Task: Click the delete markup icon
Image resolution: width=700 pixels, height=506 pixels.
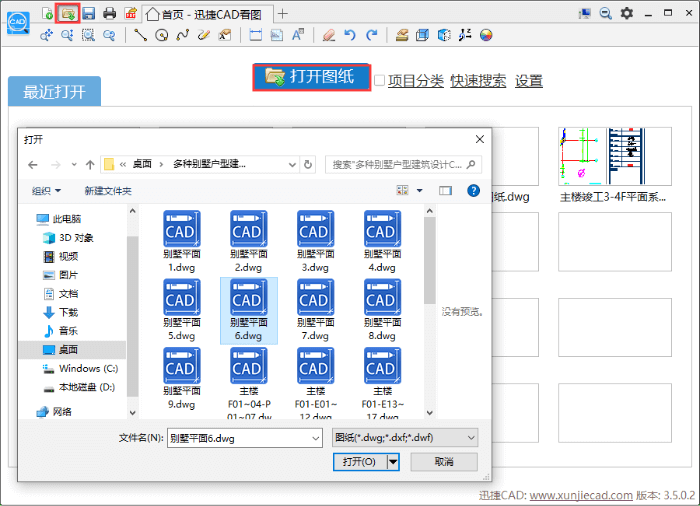Action: pyautogui.click(x=225, y=35)
